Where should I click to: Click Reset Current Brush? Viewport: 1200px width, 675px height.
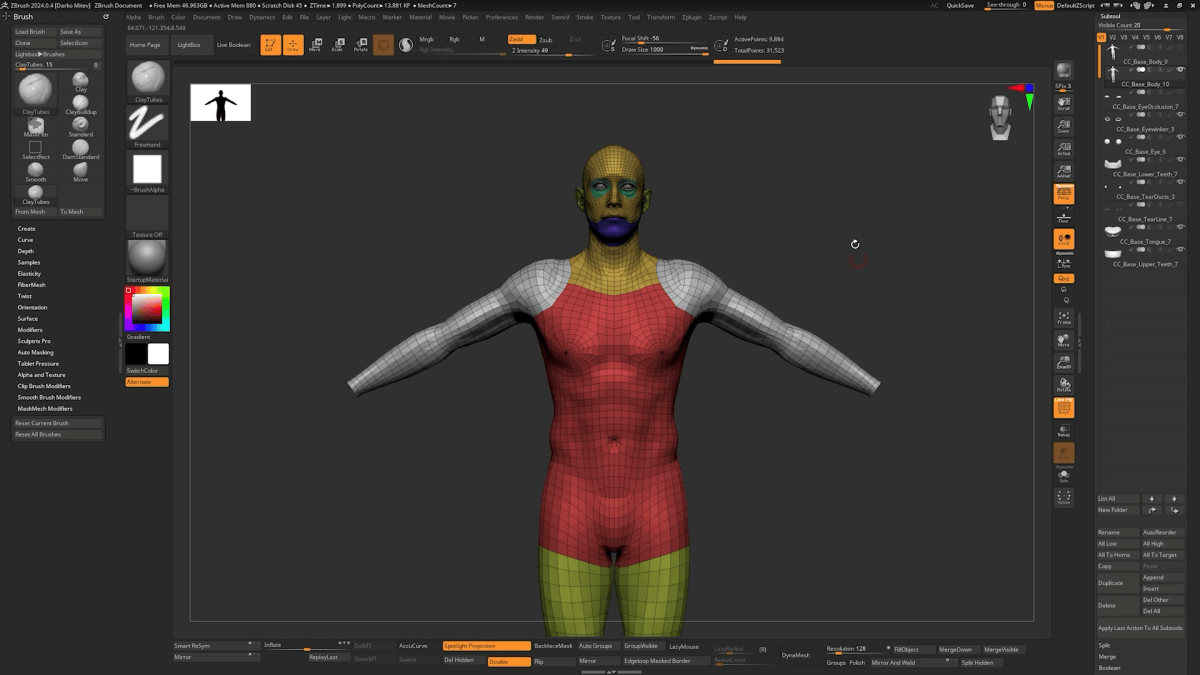click(58, 423)
